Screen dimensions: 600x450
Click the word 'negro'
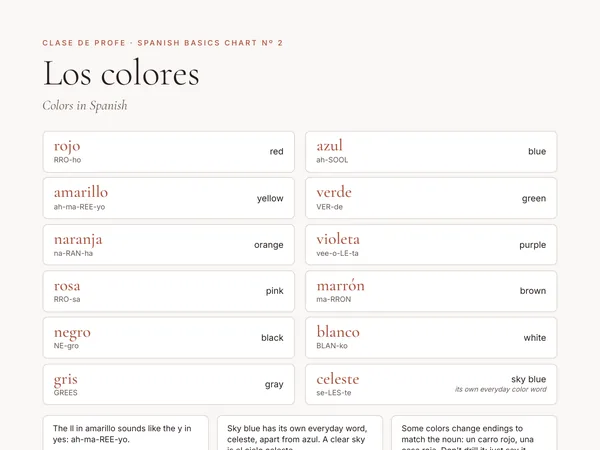click(72, 333)
